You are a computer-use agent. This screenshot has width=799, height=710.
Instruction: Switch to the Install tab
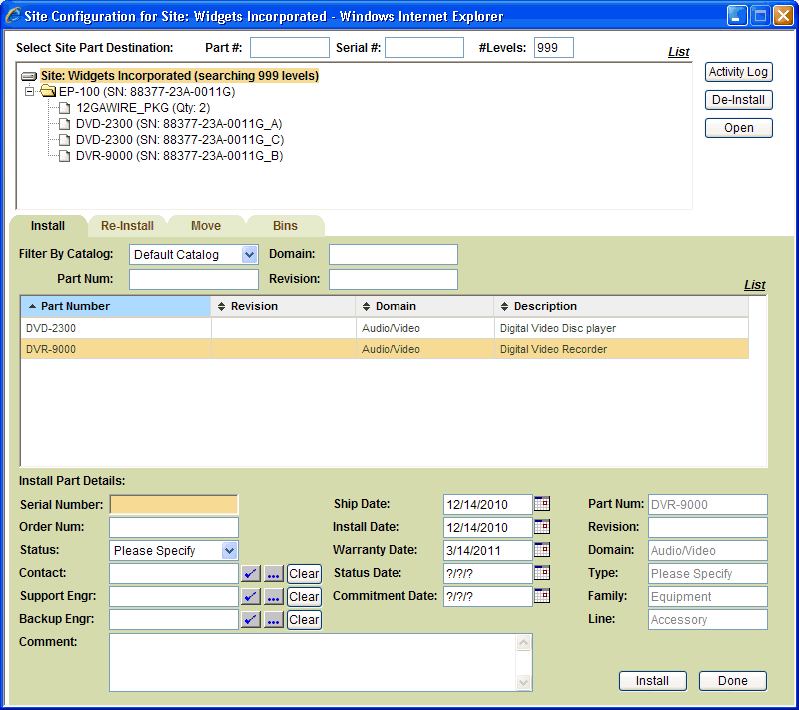point(48,226)
